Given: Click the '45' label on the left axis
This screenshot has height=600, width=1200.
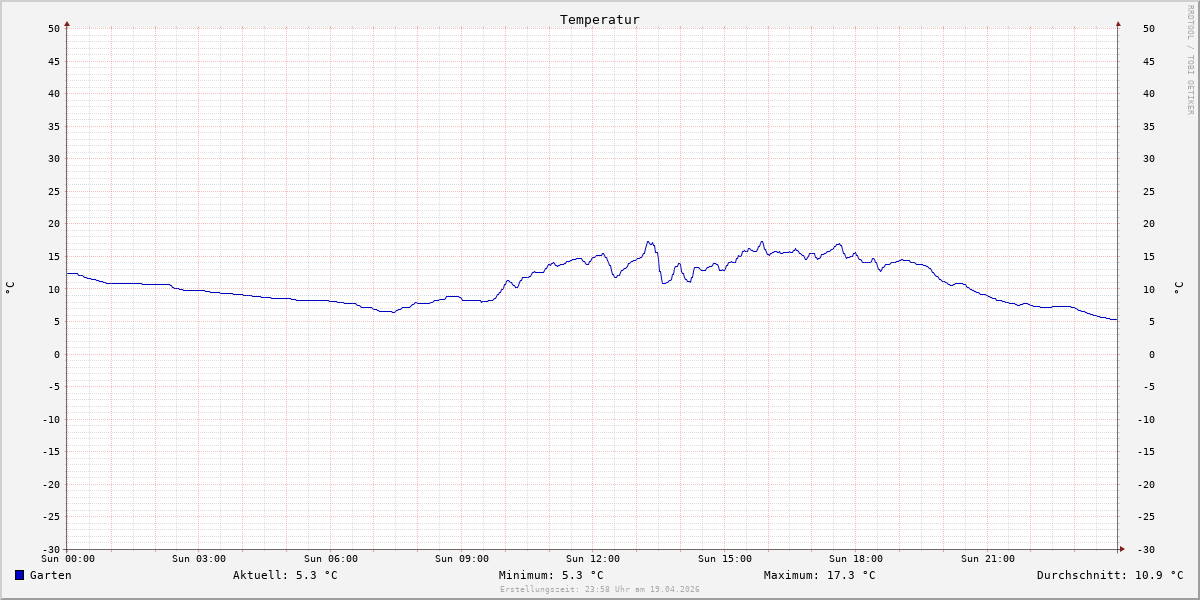Looking at the screenshot, I should (54, 61).
